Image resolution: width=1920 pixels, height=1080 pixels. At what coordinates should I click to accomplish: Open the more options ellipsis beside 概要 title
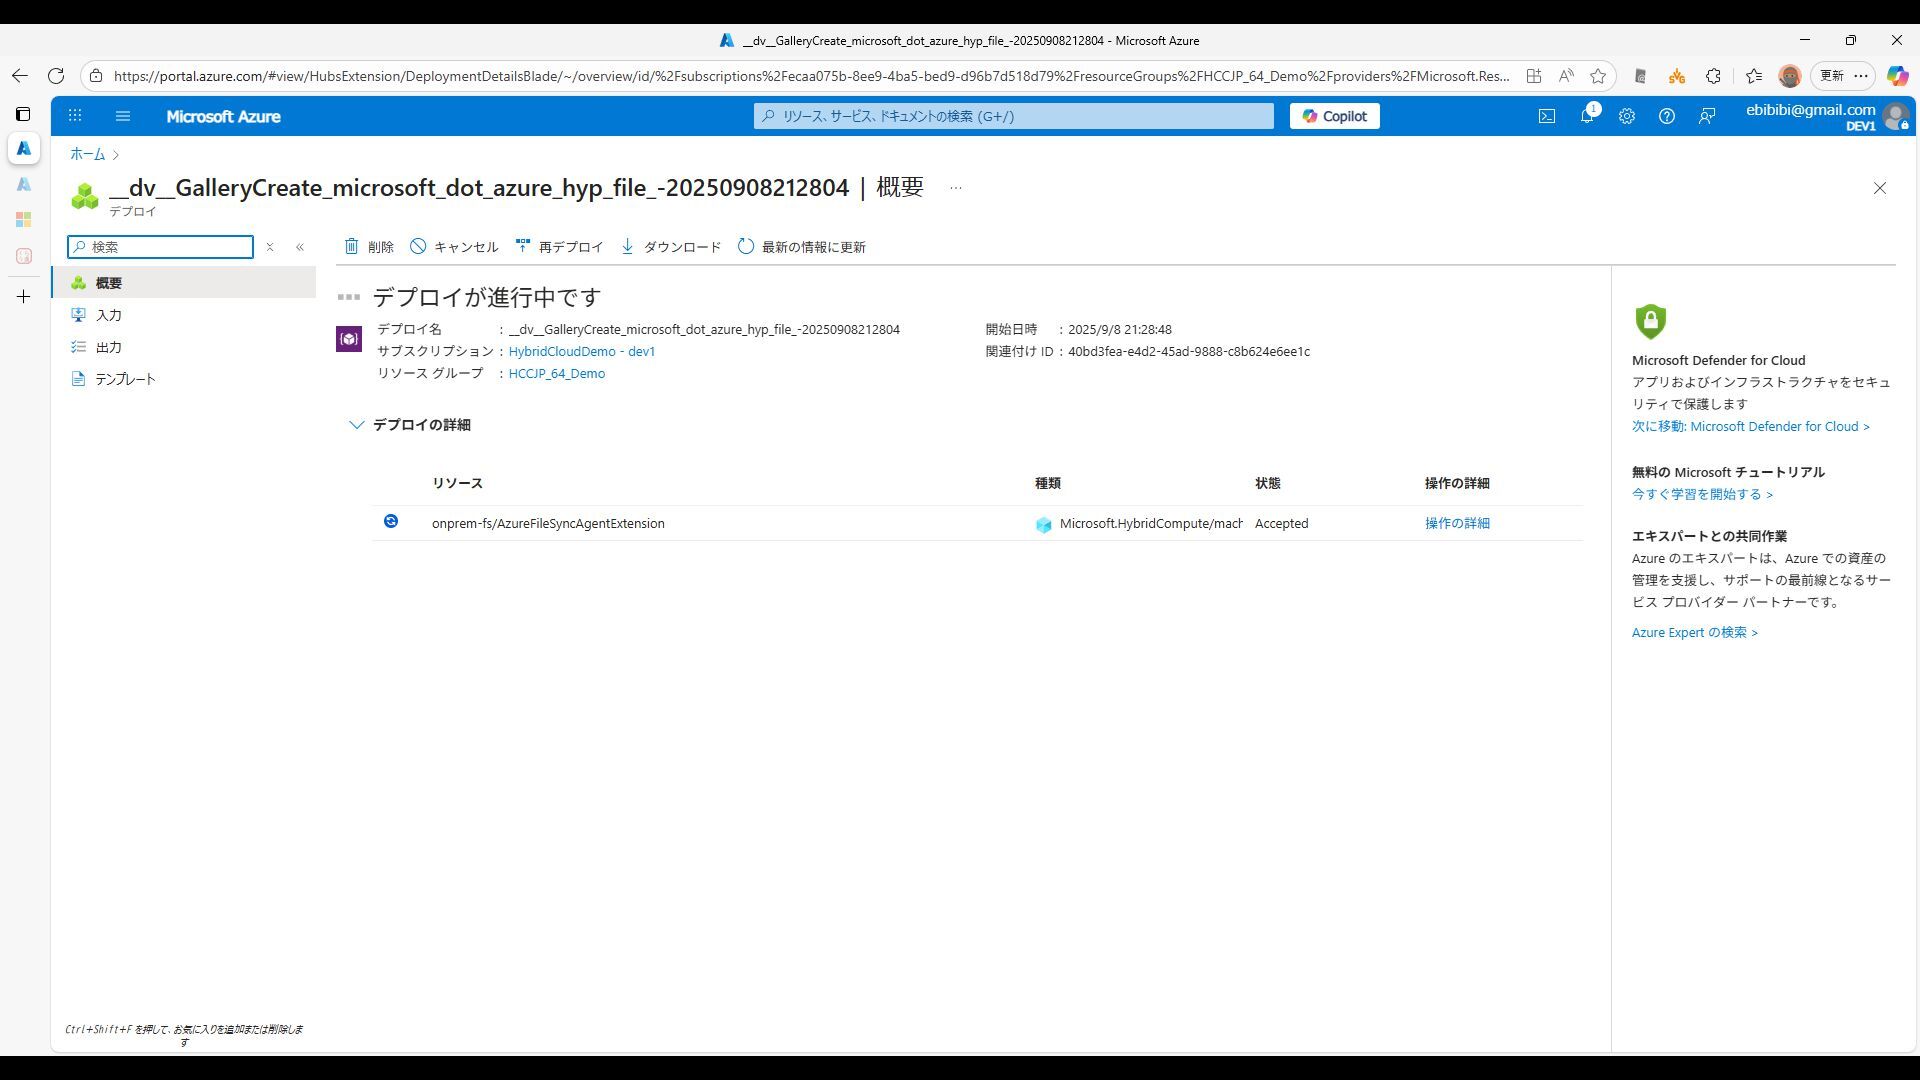pyautogui.click(x=956, y=188)
